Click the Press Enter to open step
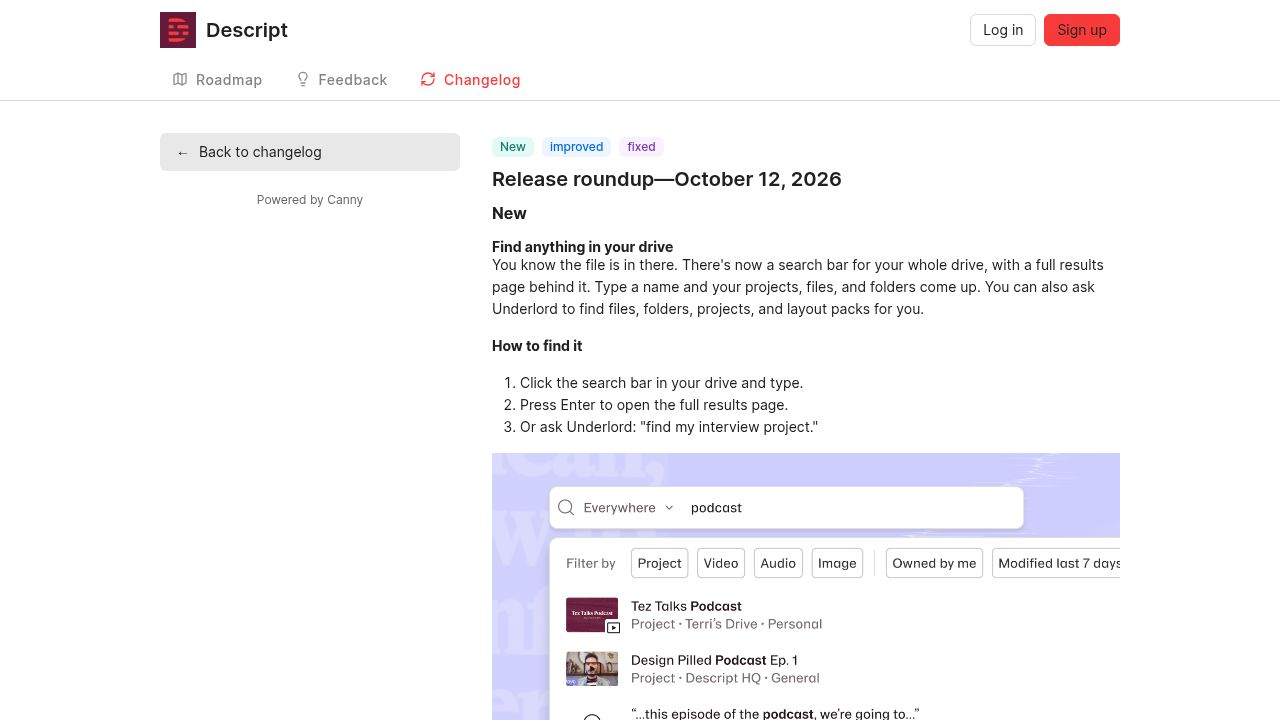The height and width of the screenshot is (720, 1280). pos(654,405)
